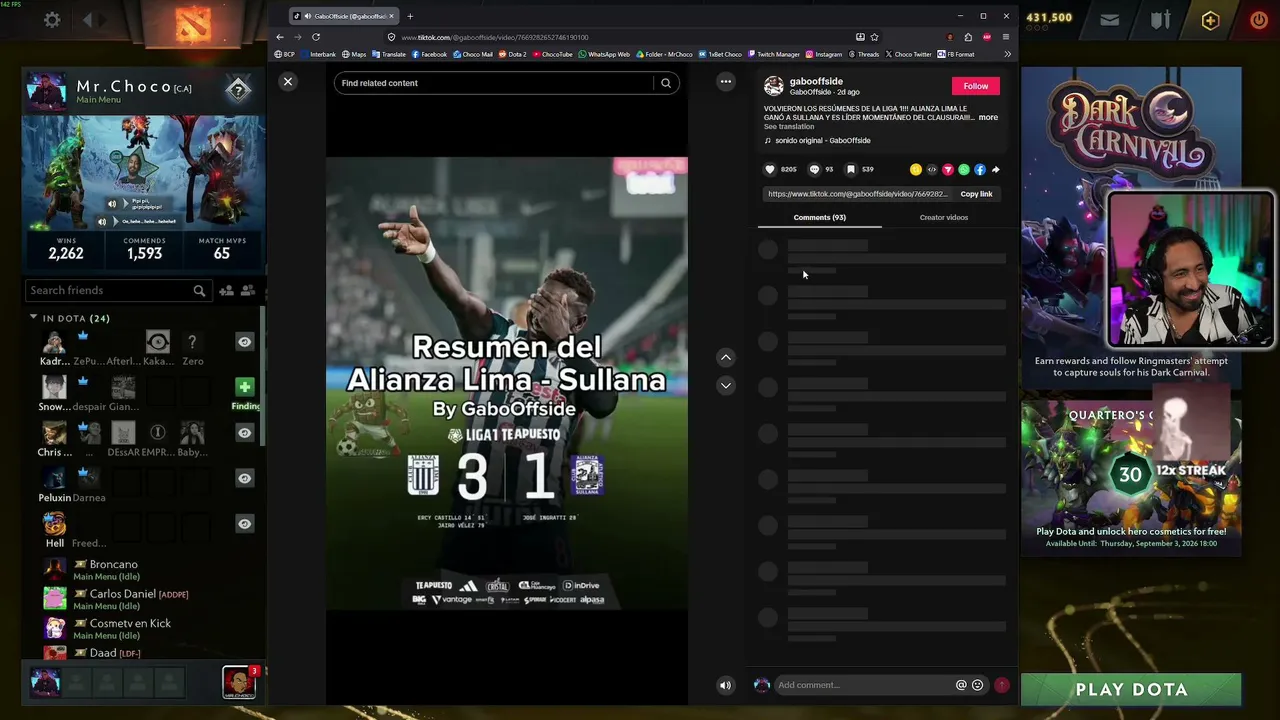Switch to Creator videos tab
This screenshot has height=720, width=1280.
(944, 217)
